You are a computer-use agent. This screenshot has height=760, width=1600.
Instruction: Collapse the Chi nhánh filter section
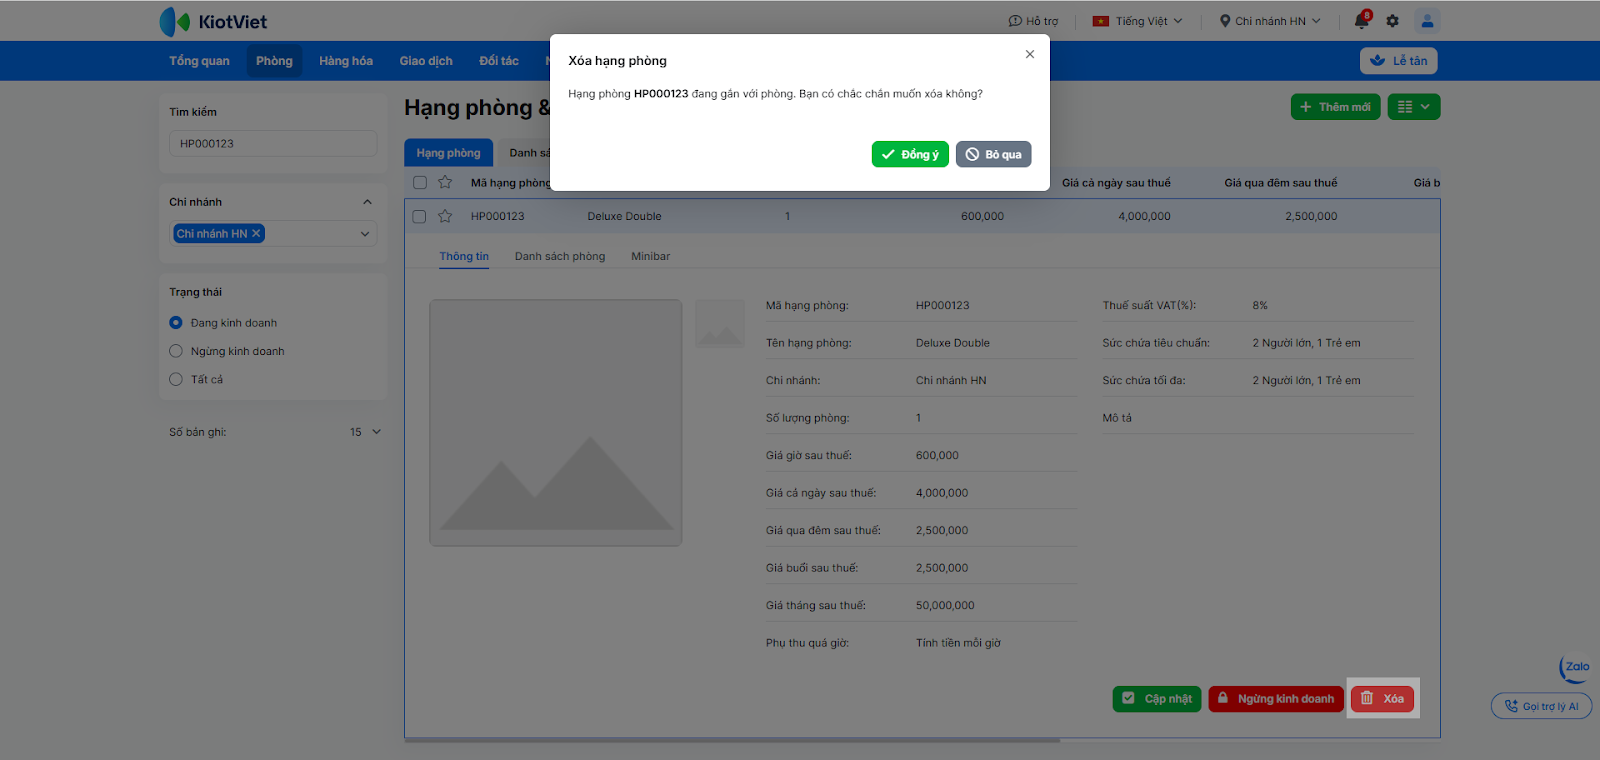tap(367, 202)
